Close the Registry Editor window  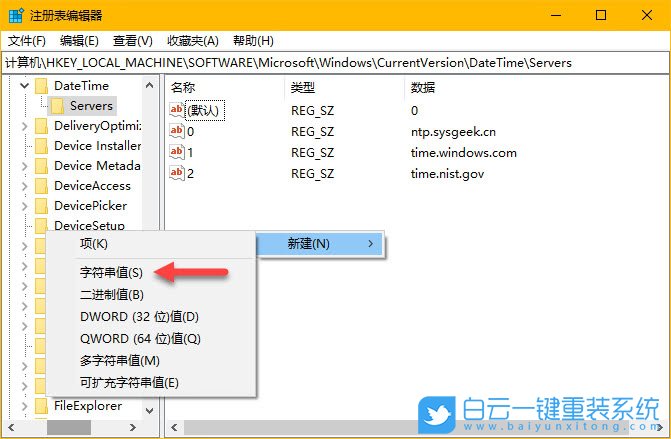tap(647, 15)
